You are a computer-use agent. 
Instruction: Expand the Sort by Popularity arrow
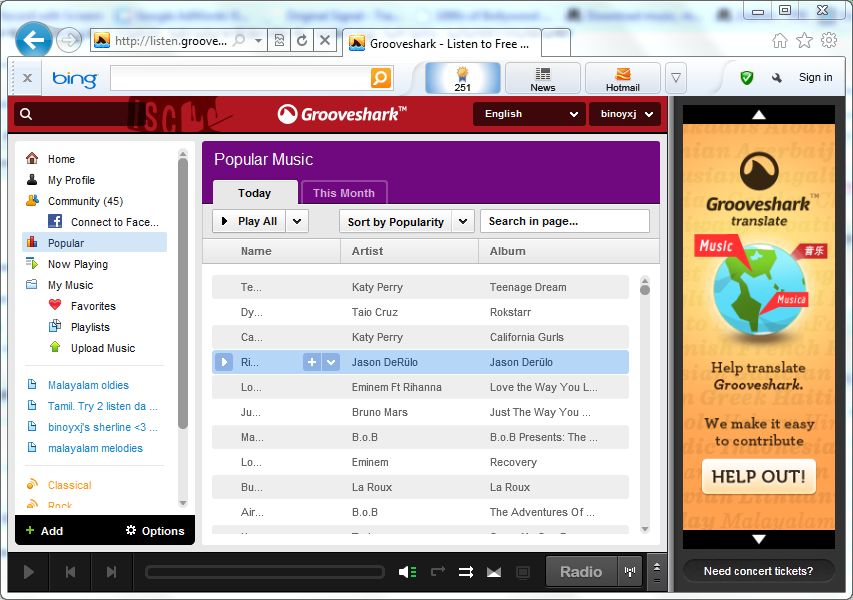click(463, 221)
